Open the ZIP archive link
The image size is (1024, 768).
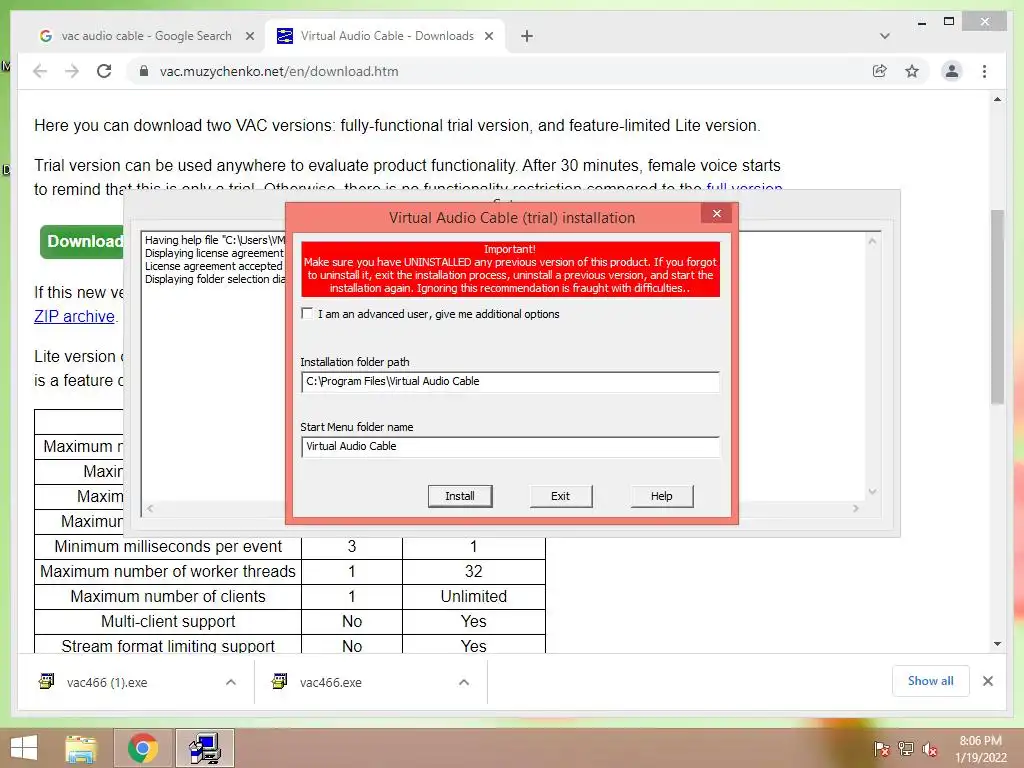point(74,316)
